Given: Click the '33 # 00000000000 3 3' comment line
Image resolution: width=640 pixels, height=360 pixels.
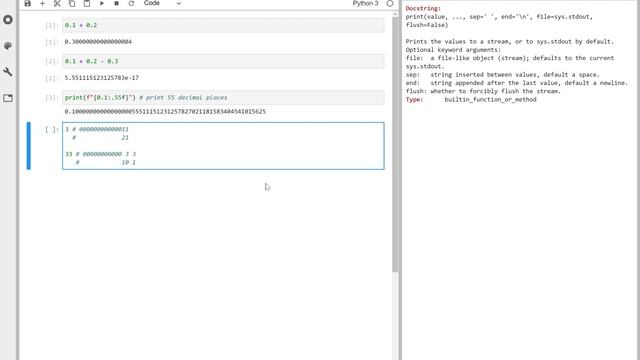Looking at the screenshot, I should click(100, 154).
